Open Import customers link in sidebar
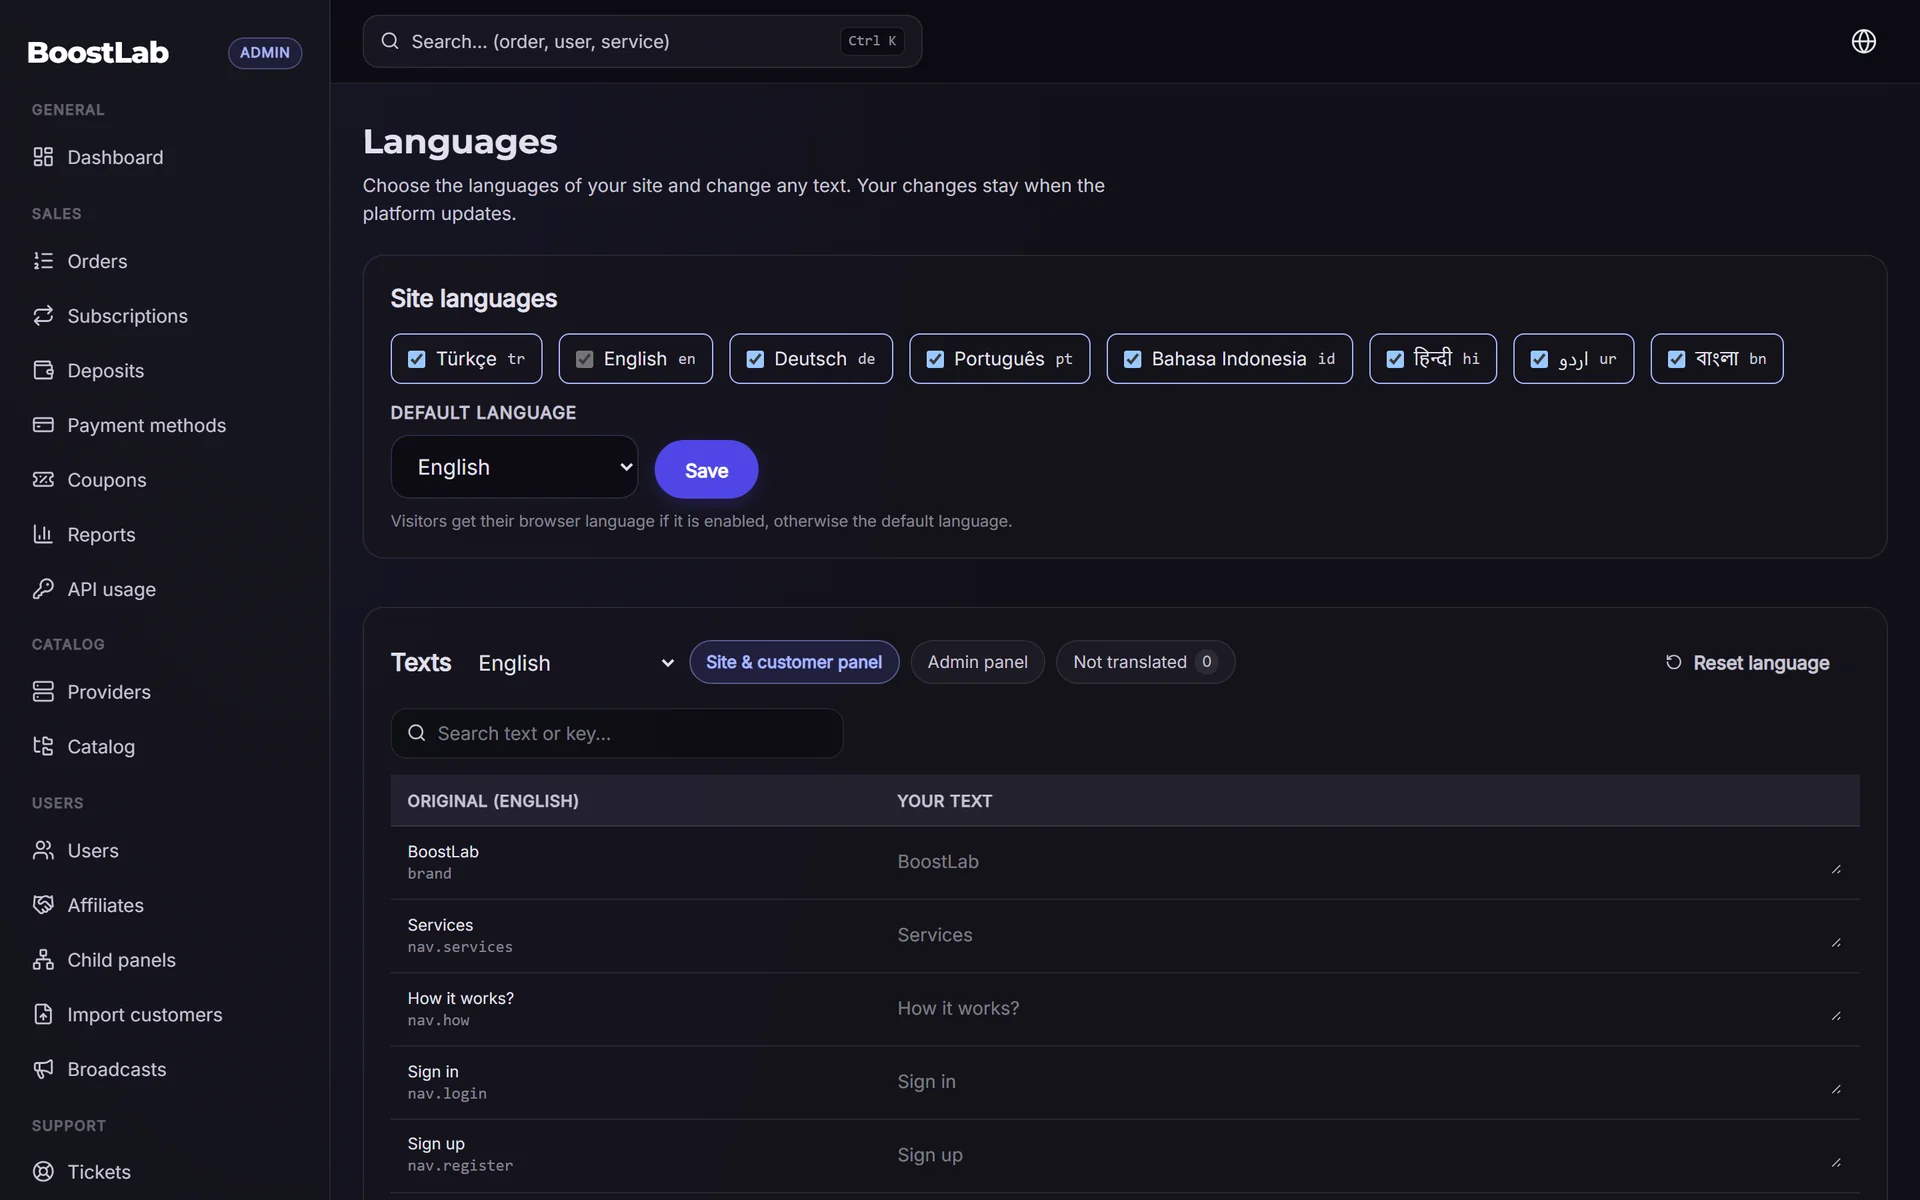Screen dimensions: 1920x1200 [144, 1014]
